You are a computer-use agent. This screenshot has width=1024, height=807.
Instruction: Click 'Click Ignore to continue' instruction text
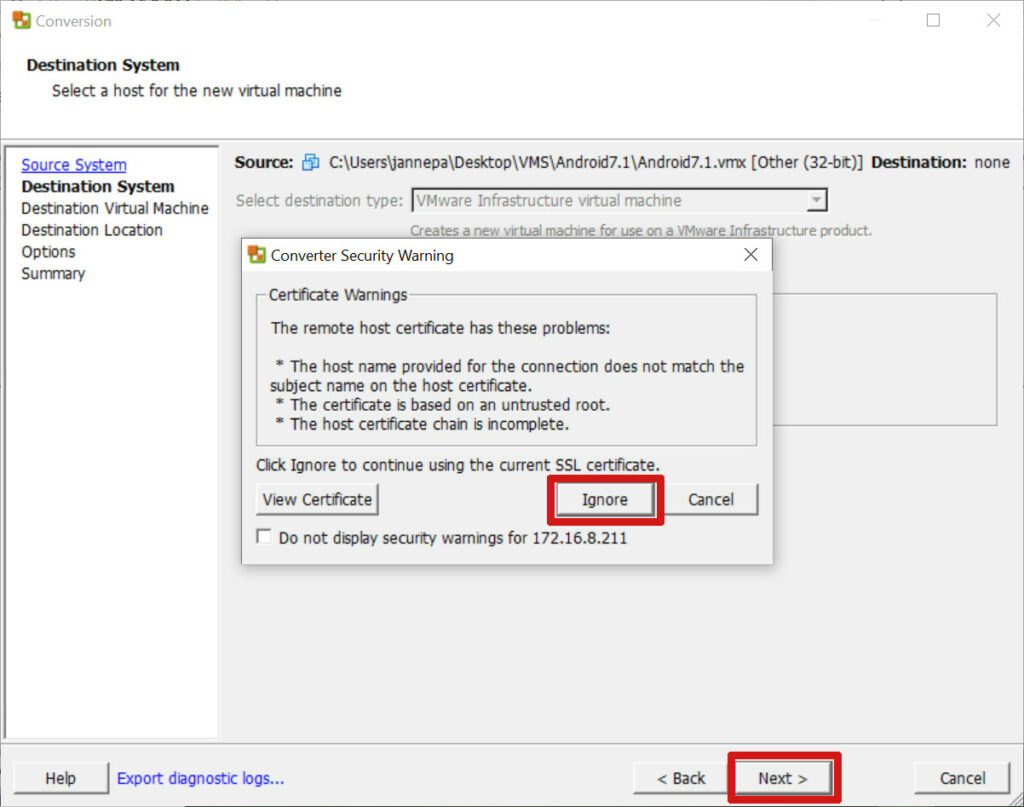pyautogui.click(x=458, y=465)
